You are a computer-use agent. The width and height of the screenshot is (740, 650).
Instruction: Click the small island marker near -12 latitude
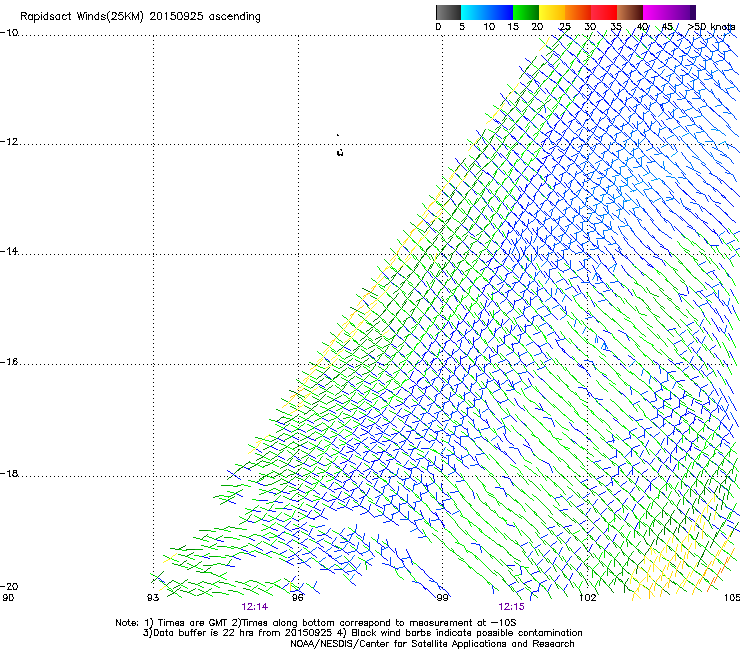[340, 152]
